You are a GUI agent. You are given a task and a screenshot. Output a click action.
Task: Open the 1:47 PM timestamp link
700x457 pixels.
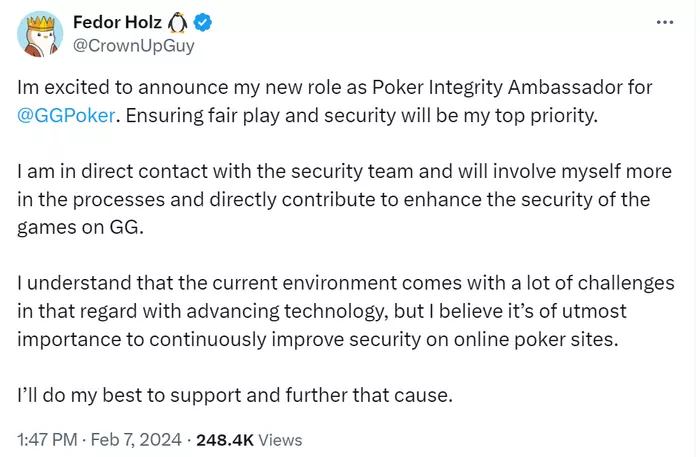[47, 440]
